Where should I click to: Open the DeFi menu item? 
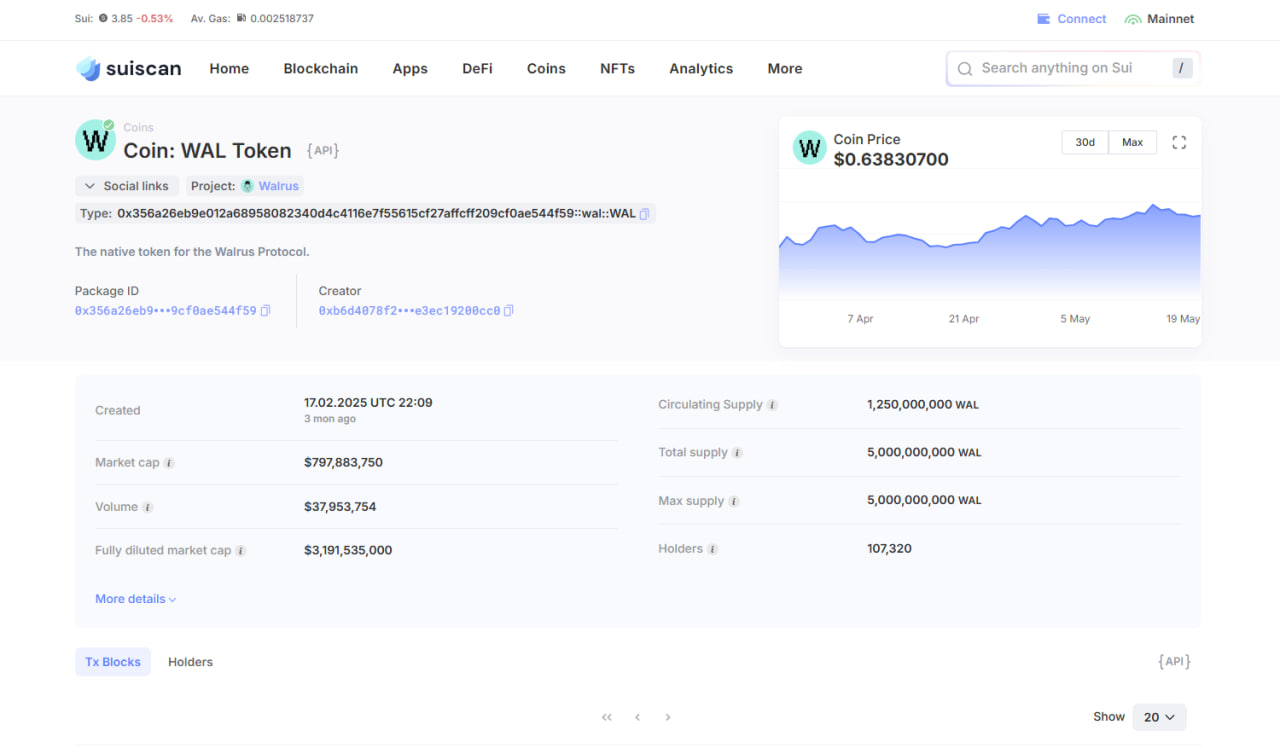tap(477, 69)
